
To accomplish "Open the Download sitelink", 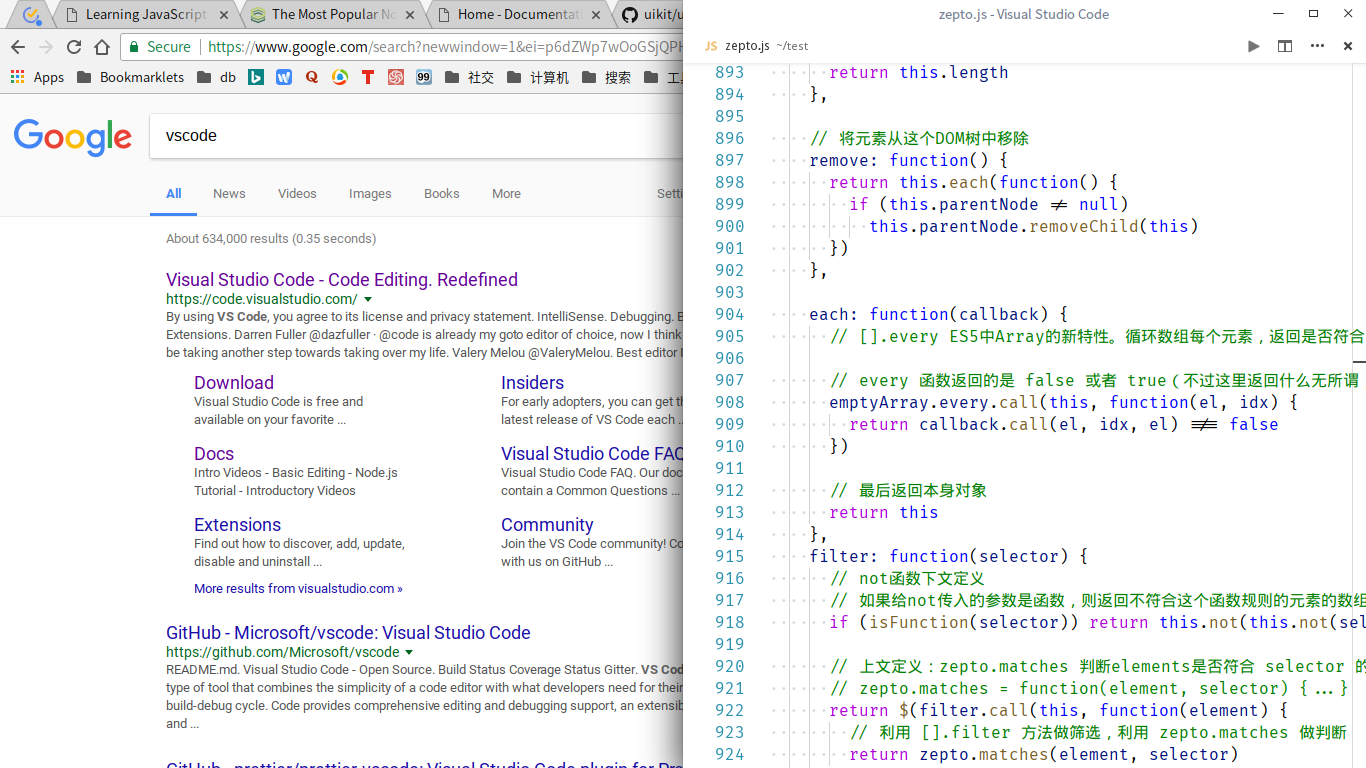I will tap(234, 383).
